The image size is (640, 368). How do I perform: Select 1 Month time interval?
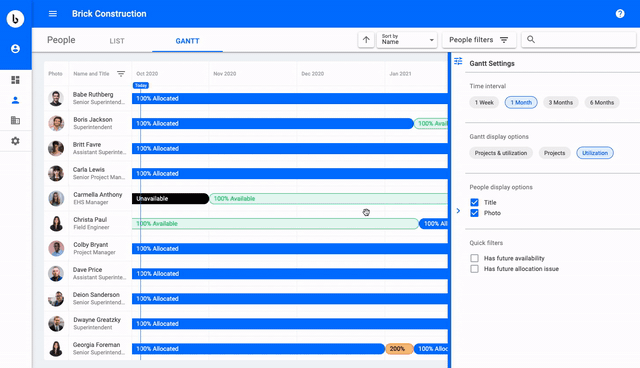tap(521, 102)
